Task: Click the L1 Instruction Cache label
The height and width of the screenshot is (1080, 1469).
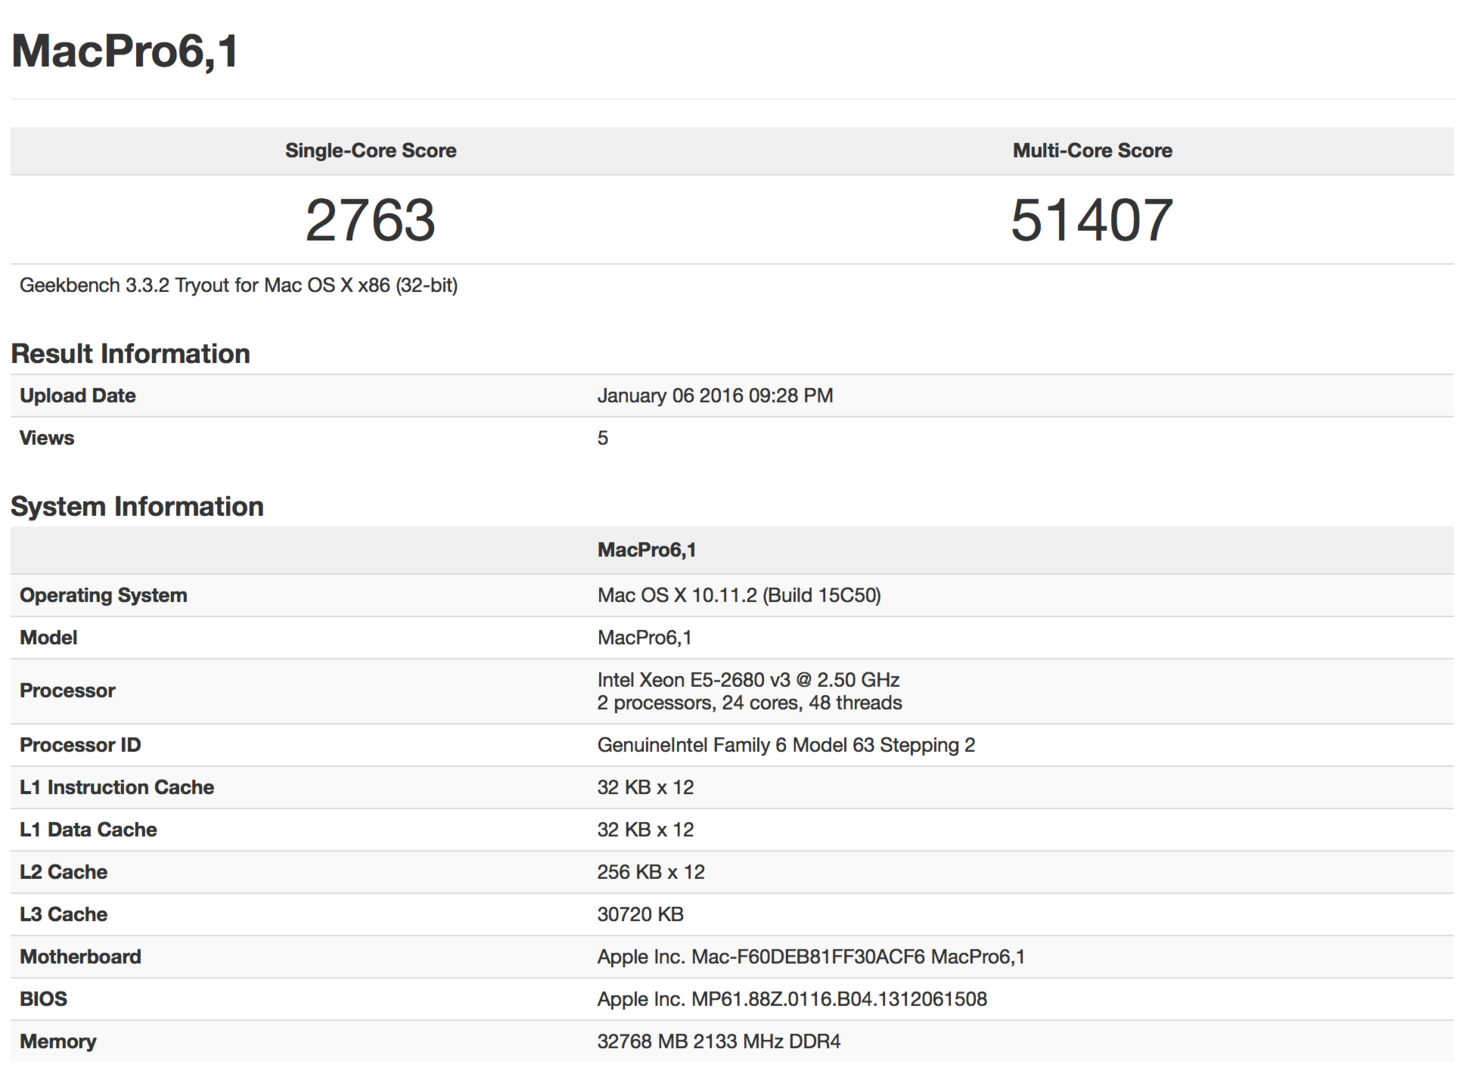Action: (x=117, y=788)
